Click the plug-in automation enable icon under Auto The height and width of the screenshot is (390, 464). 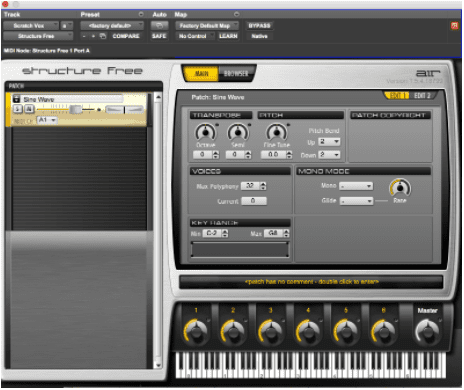tap(159, 26)
